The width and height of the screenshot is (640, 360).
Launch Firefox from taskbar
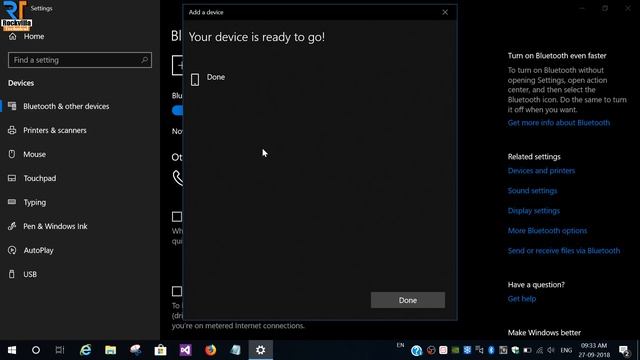click(211, 350)
